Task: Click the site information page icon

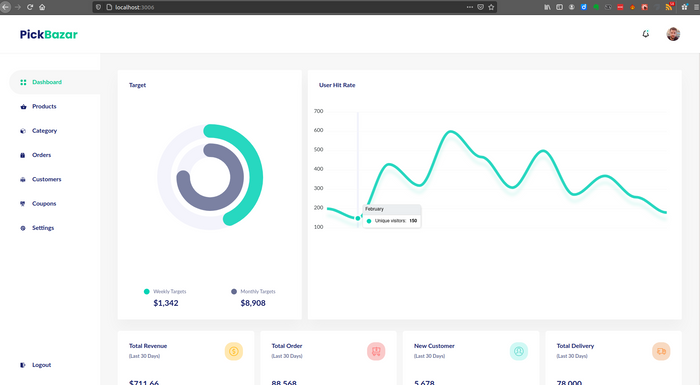Action: click(x=108, y=7)
